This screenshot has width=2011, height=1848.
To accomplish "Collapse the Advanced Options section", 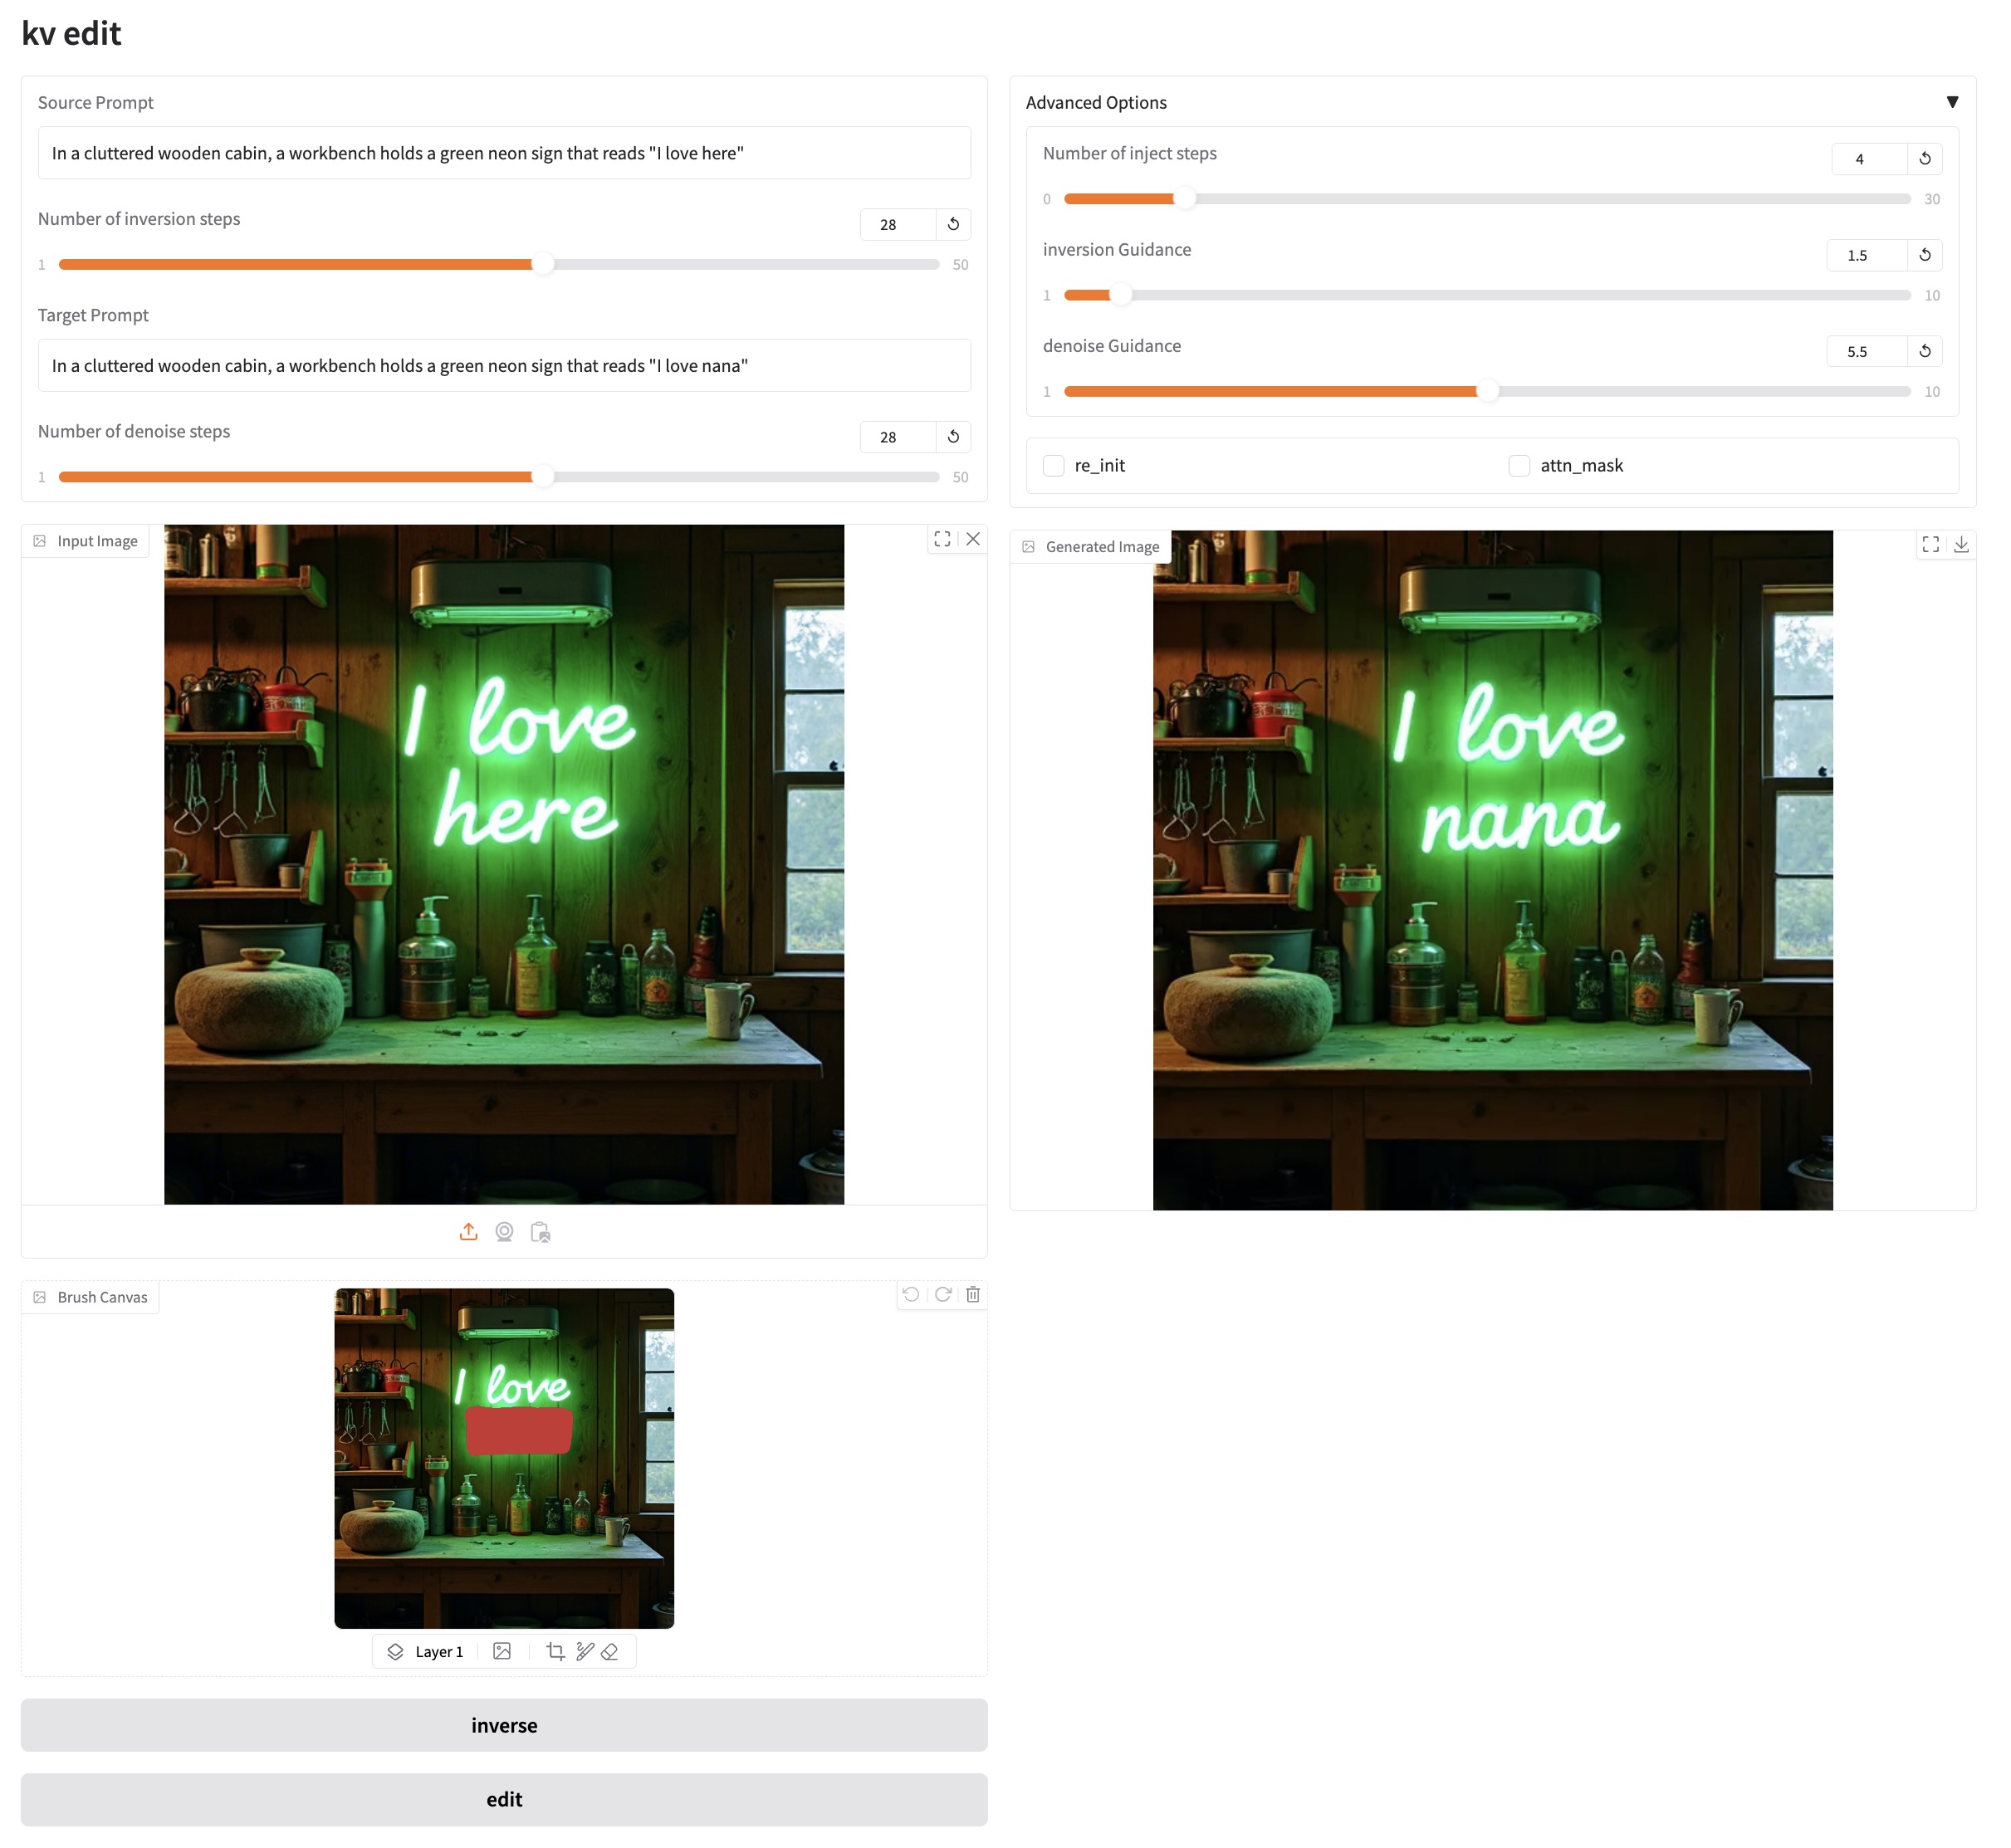I will [x=1952, y=102].
